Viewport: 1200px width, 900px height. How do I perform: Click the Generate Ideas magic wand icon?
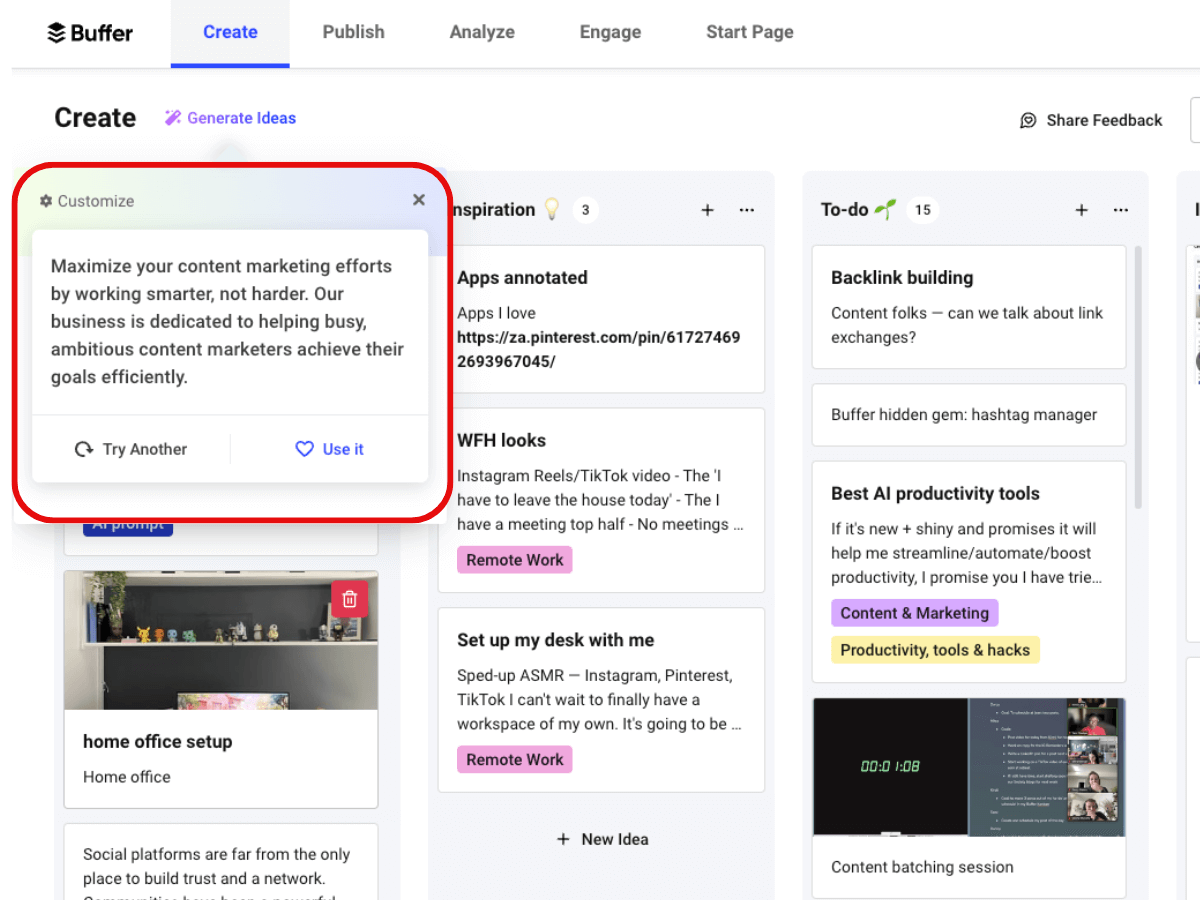pyautogui.click(x=173, y=117)
